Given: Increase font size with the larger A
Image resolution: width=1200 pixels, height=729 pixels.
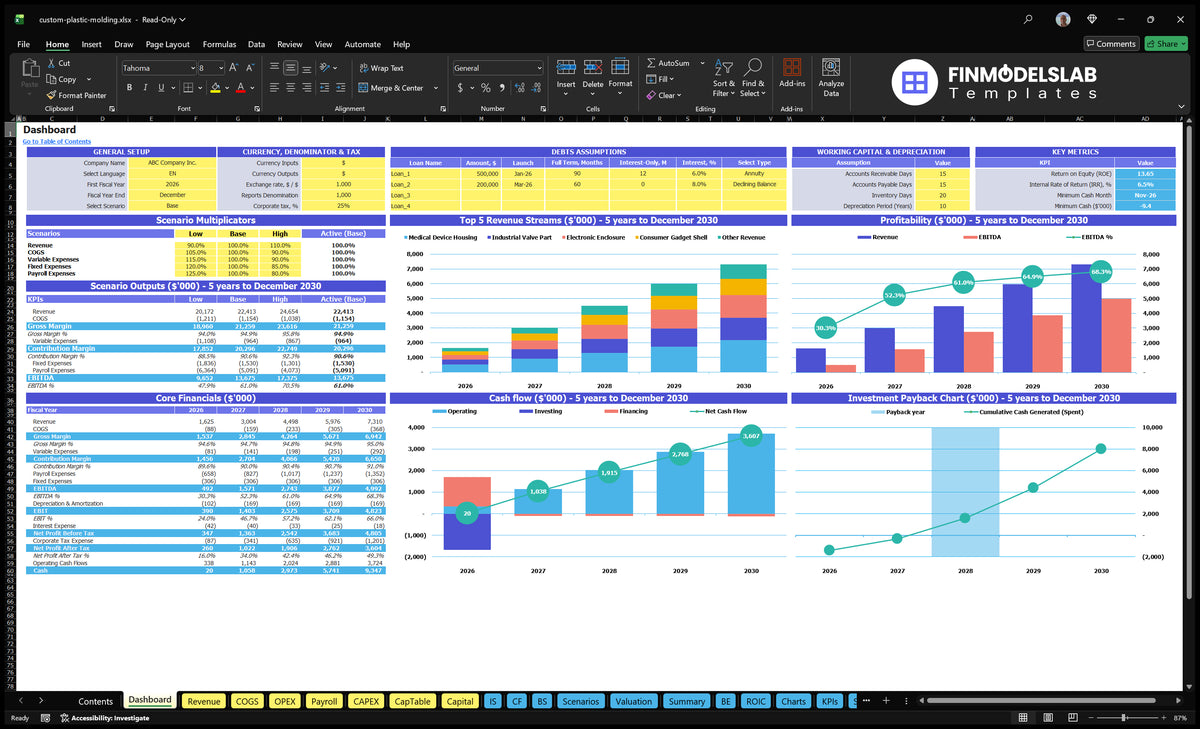Looking at the screenshot, I should [234, 68].
